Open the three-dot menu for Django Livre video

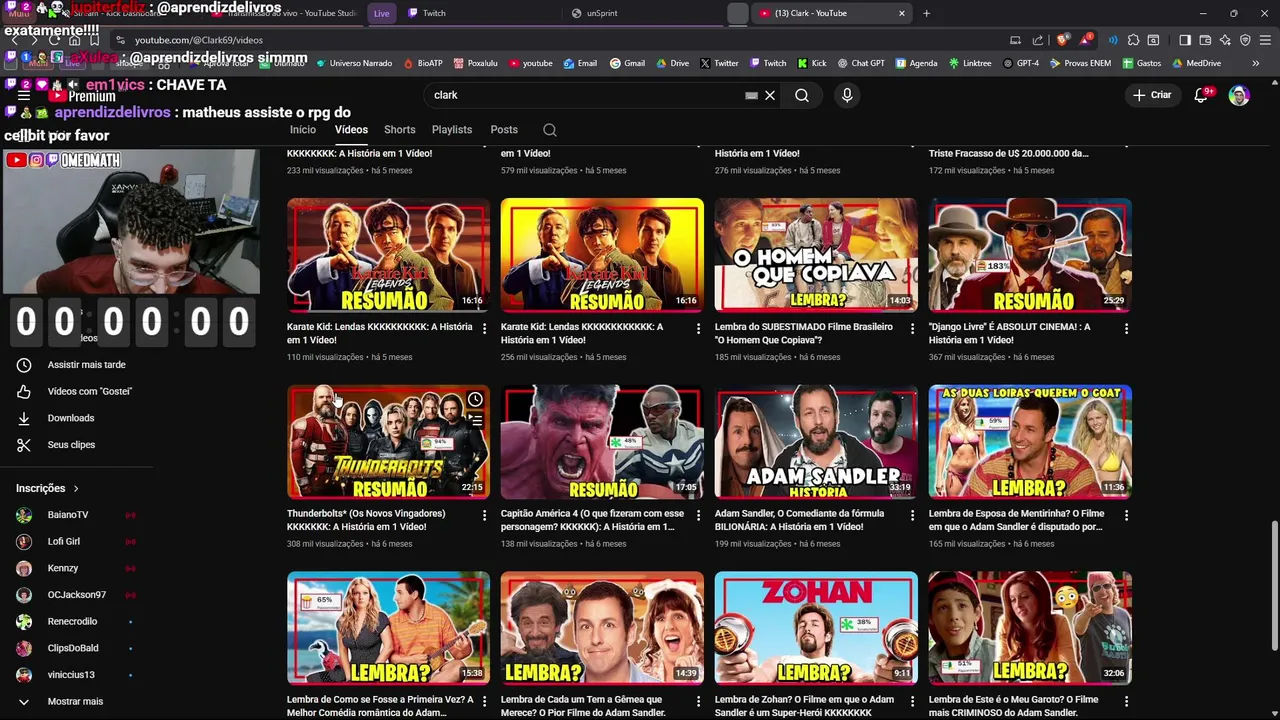(1126, 328)
